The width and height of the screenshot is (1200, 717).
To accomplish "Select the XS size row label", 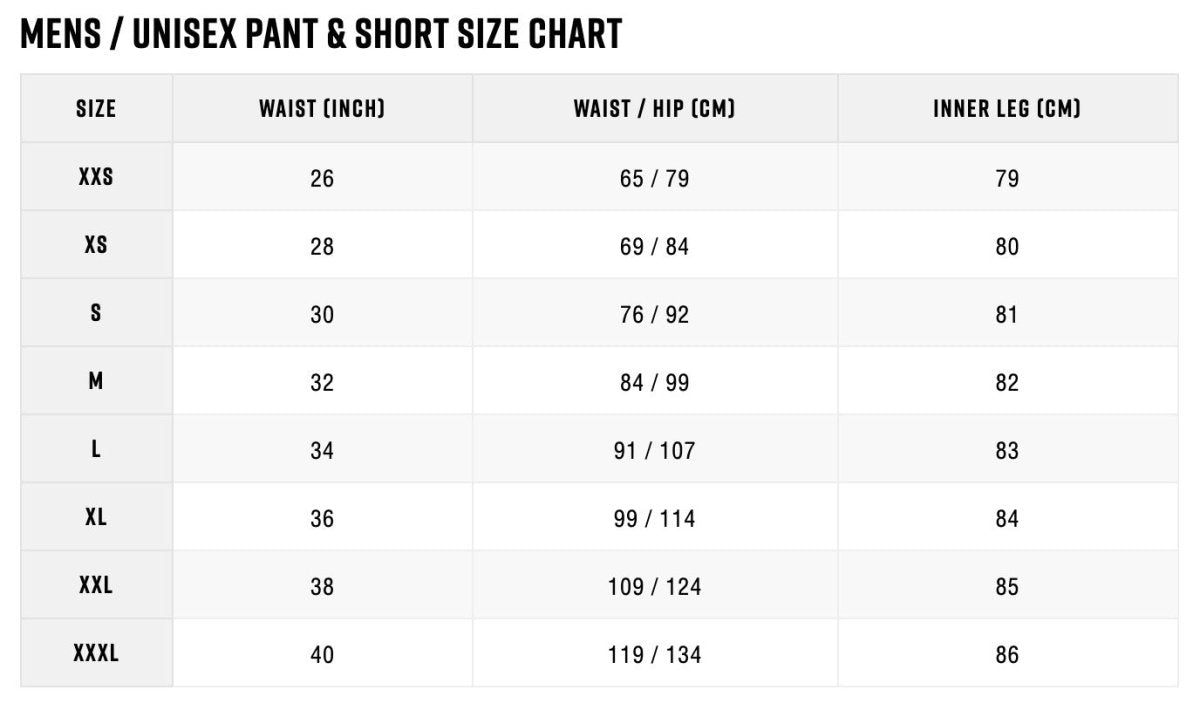I will pos(96,245).
